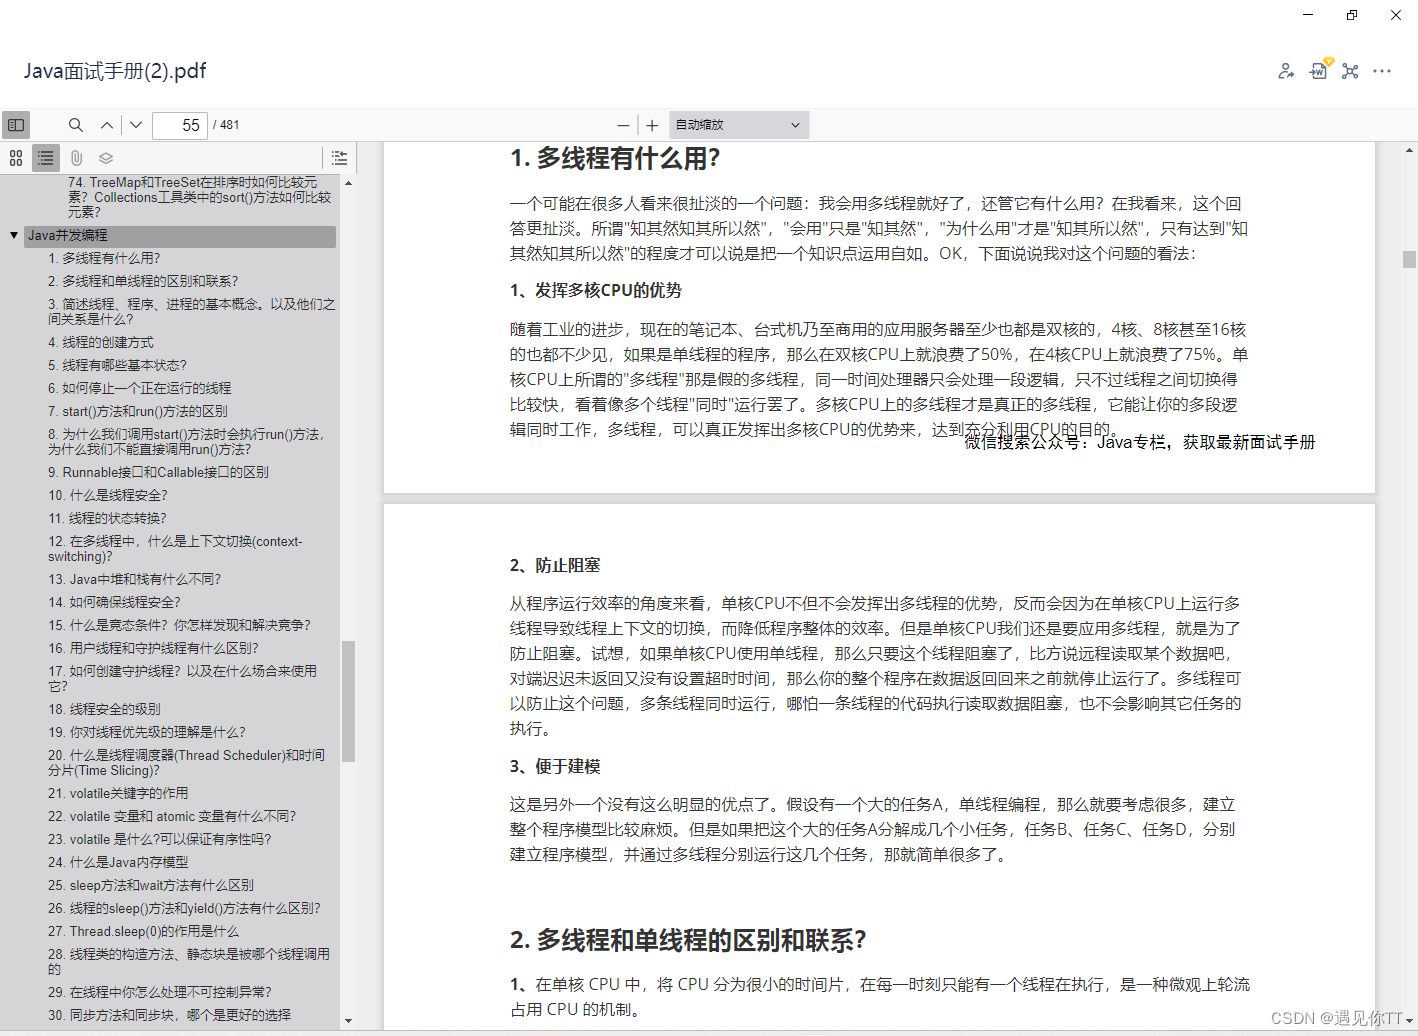Click the outline panel scrollbar thumb
The width and height of the screenshot is (1418, 1036).
348,701
